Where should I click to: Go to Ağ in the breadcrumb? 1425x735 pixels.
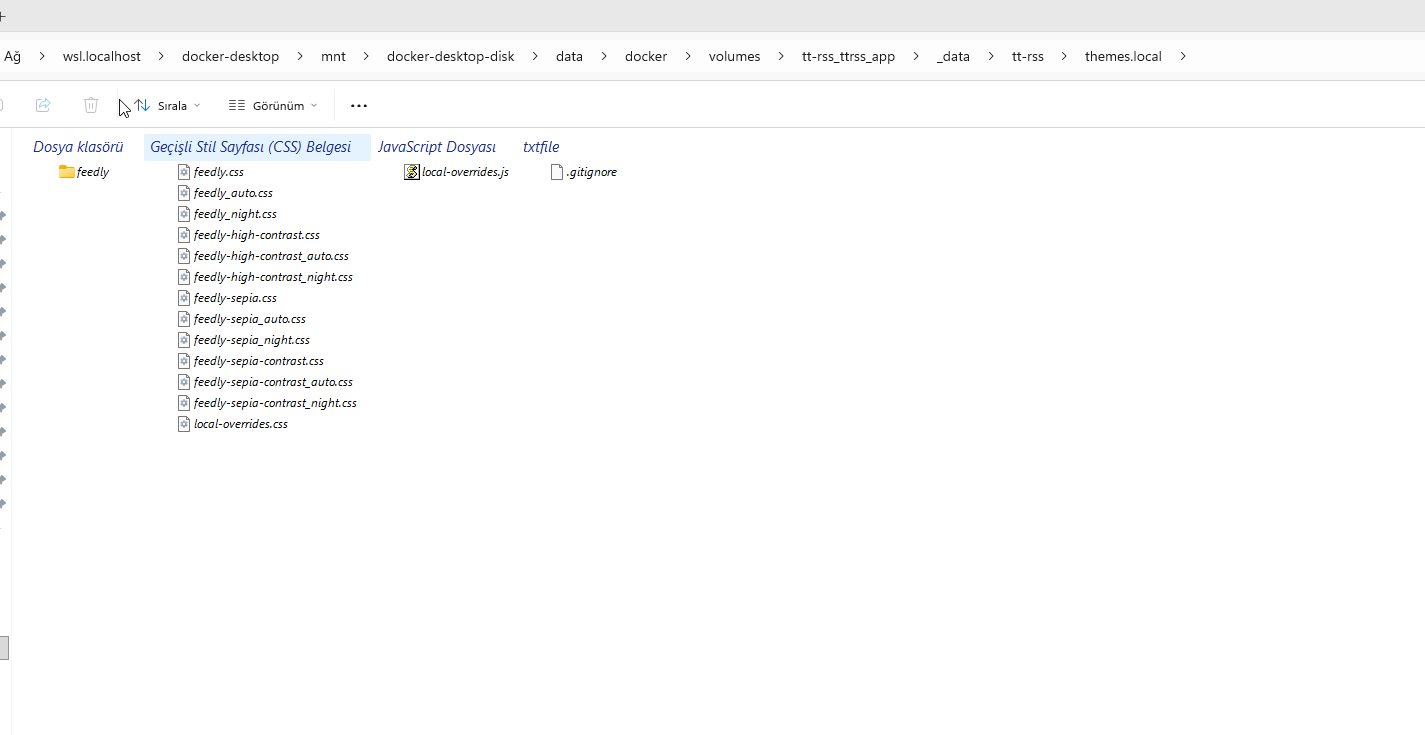pos(12,56)
